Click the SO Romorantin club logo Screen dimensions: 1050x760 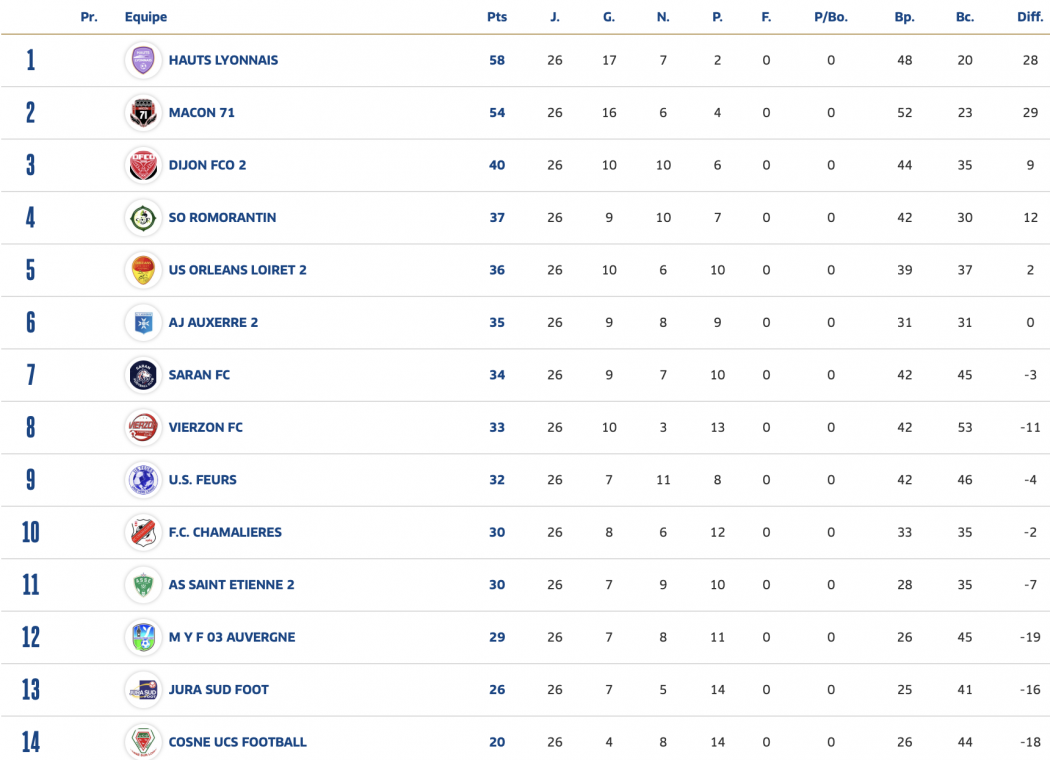pyautogui.click(x=143, y=218)
